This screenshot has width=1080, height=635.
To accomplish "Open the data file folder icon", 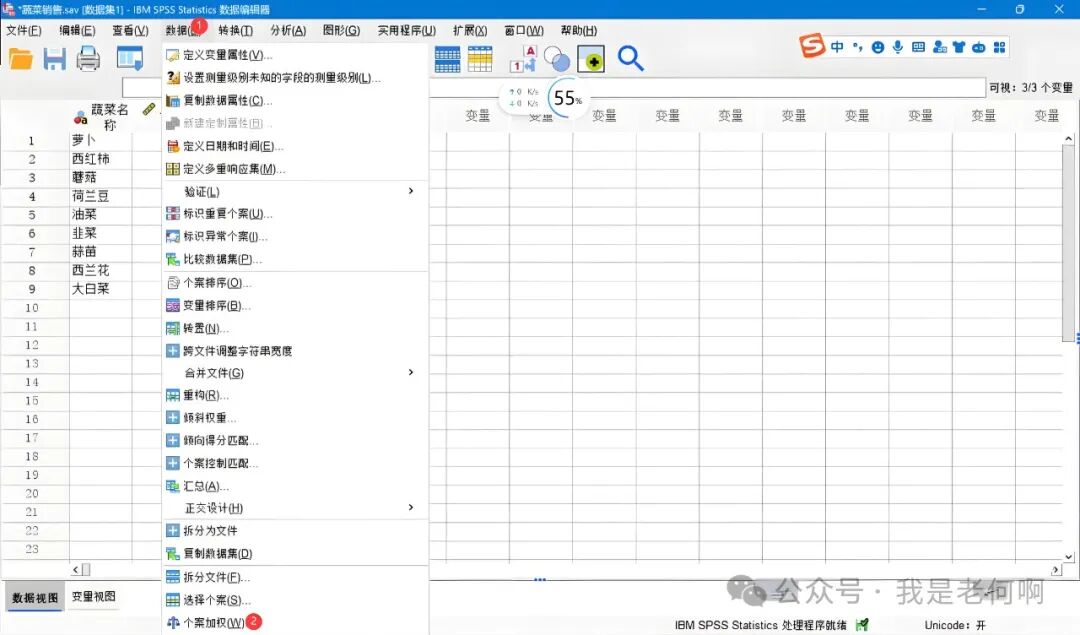I will 21,59.
